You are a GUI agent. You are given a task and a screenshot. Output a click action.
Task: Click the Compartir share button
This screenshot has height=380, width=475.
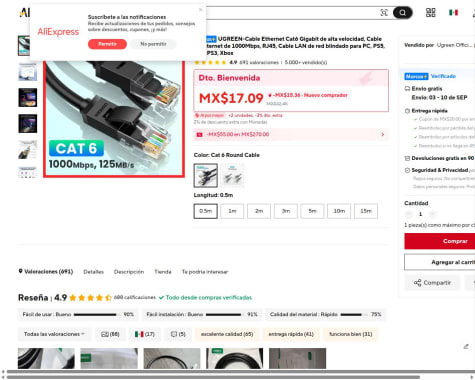432,283
